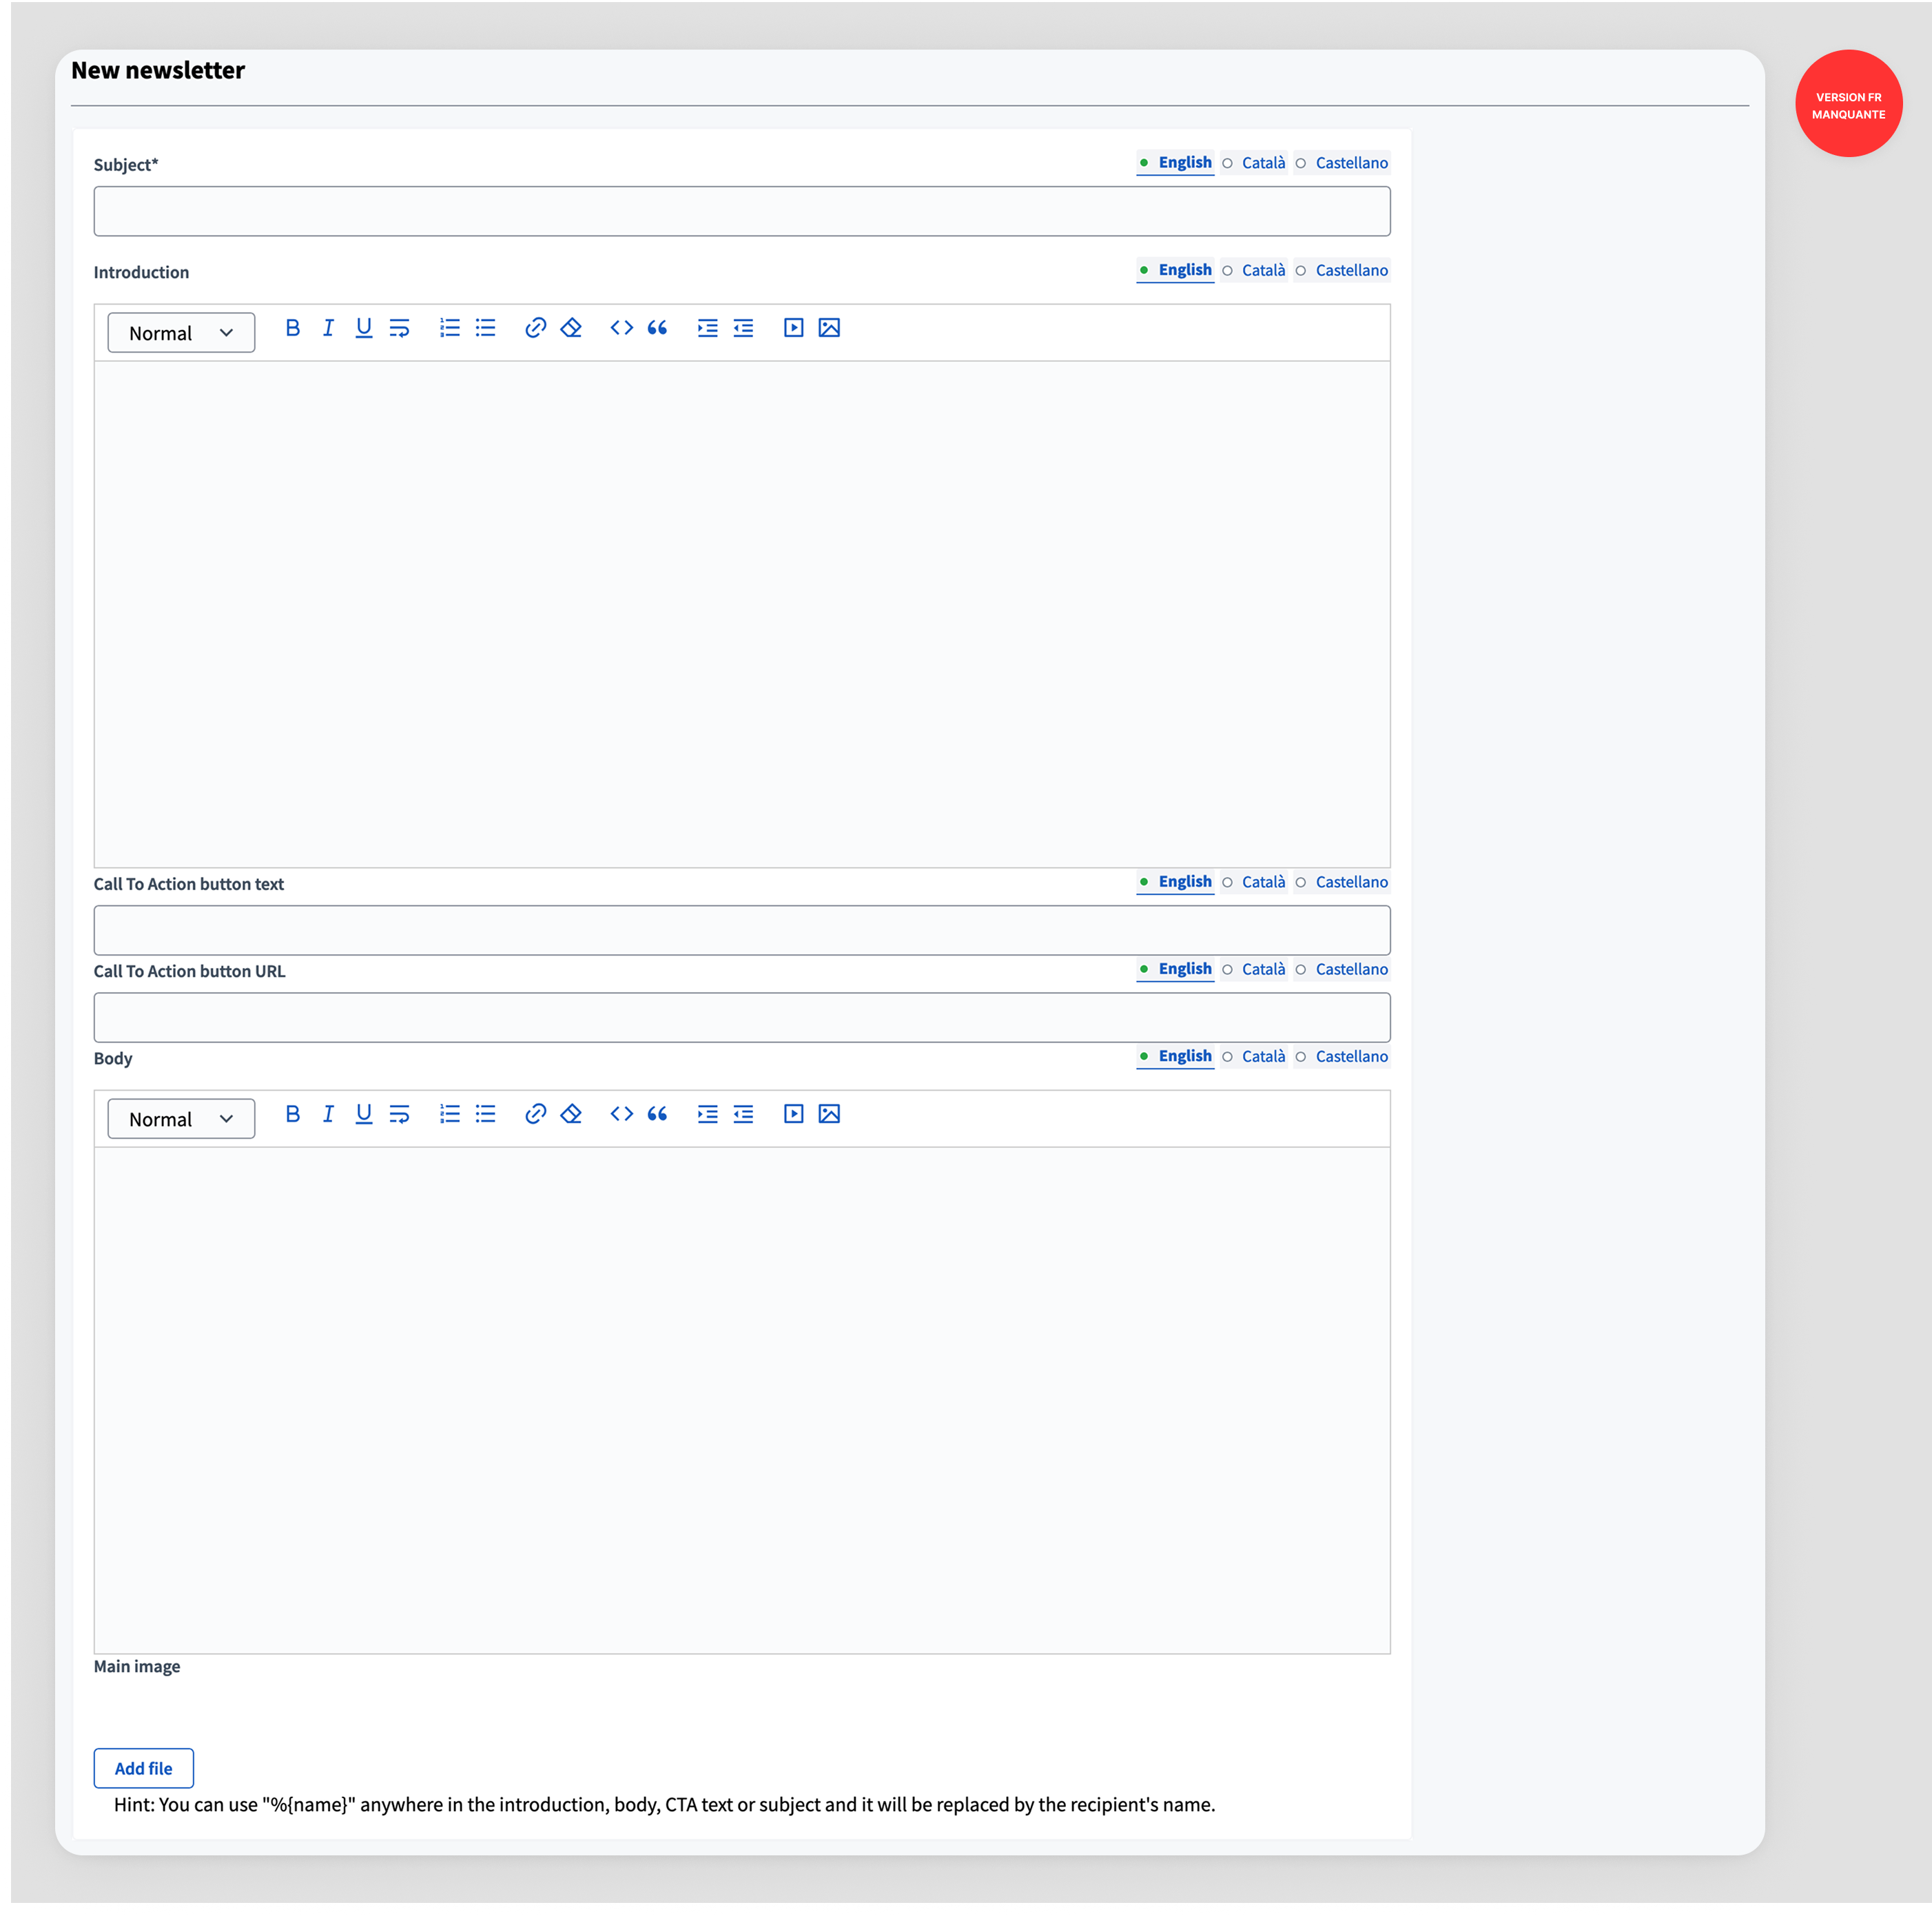Switch Introduction to Català tab

pos(1254,270)
